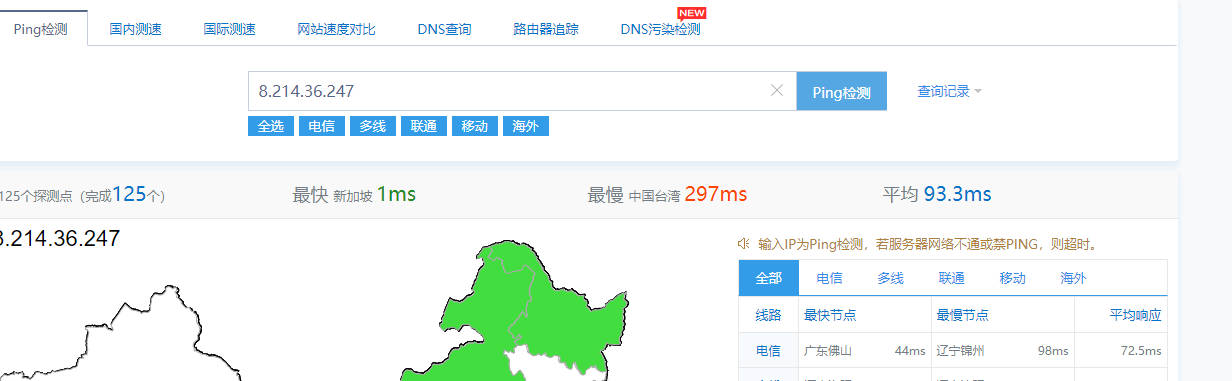Click the IP address input field

coord(508,91)
